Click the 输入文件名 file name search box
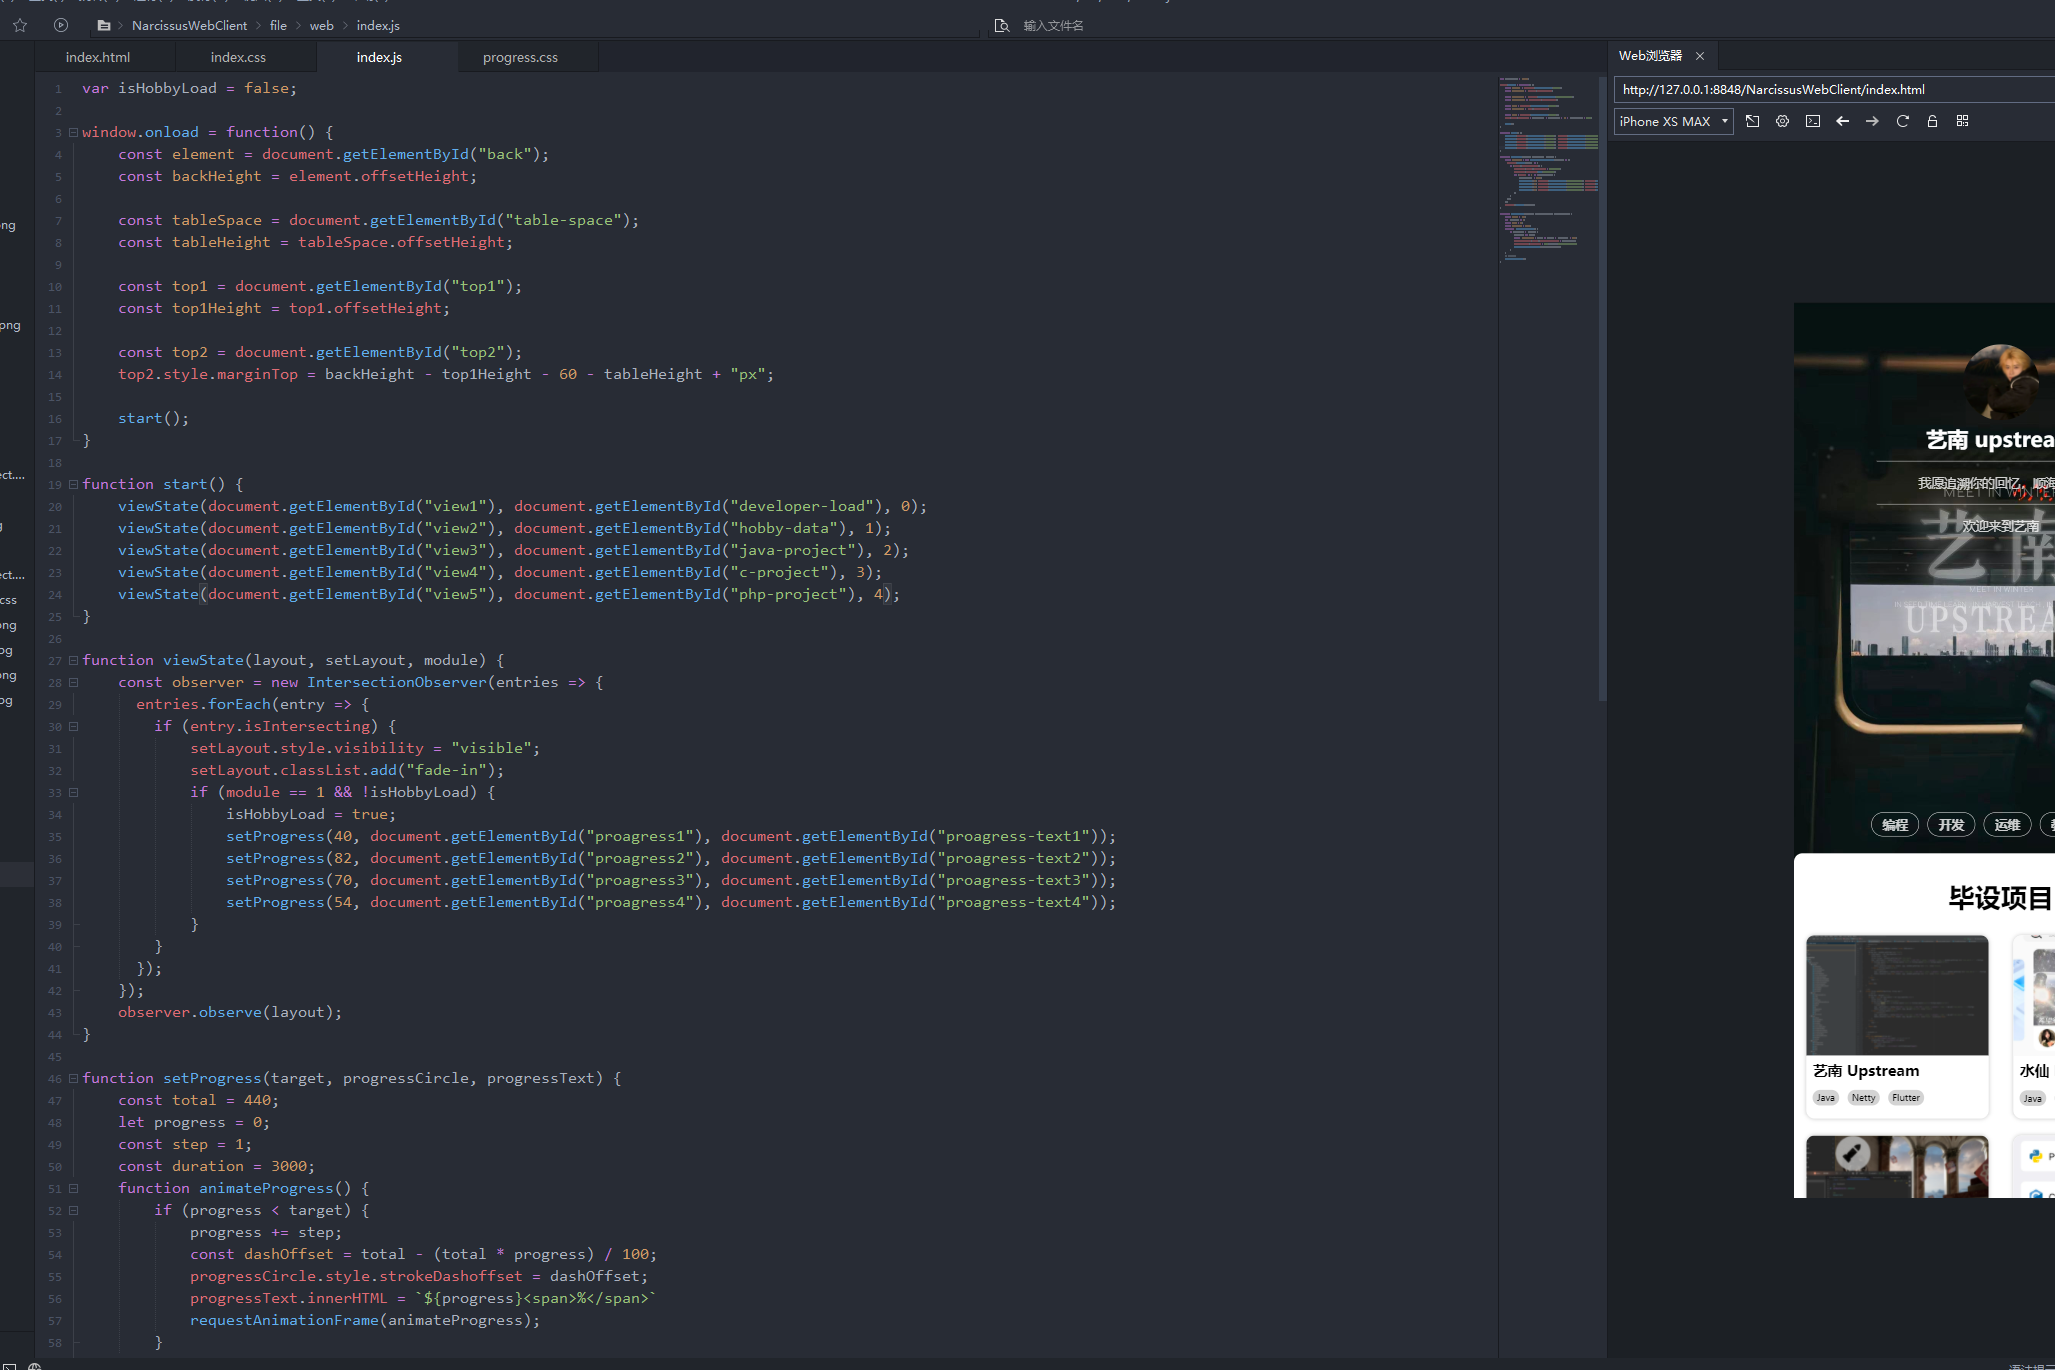The width and height of the screenshot is (2055, 1370). pyautogui.click(x=1053, y=25)
